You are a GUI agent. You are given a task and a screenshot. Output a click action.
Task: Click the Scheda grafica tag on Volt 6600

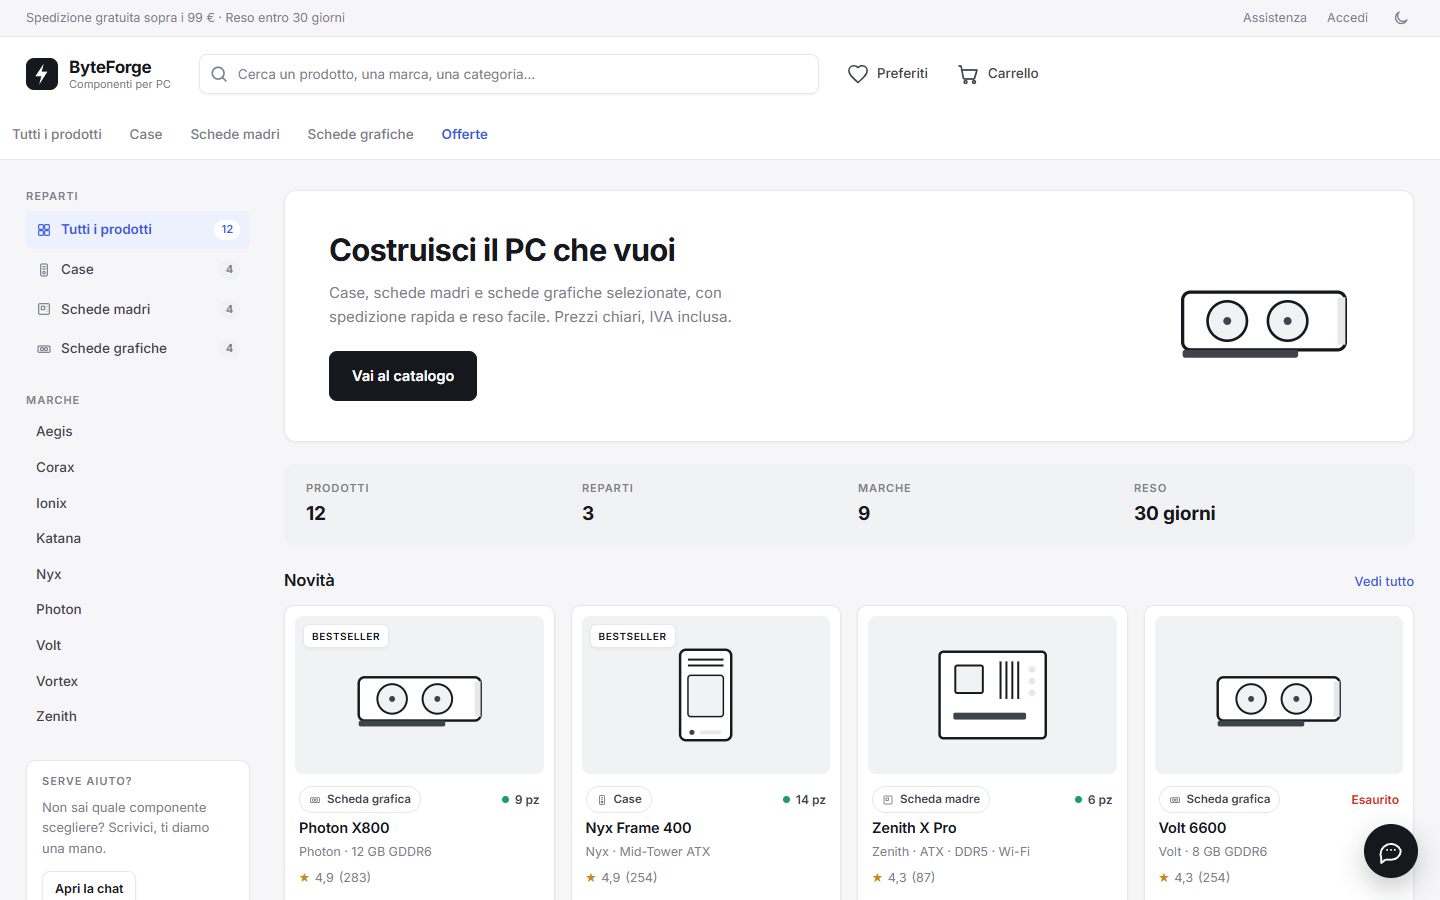click(x=1219, y=800)
